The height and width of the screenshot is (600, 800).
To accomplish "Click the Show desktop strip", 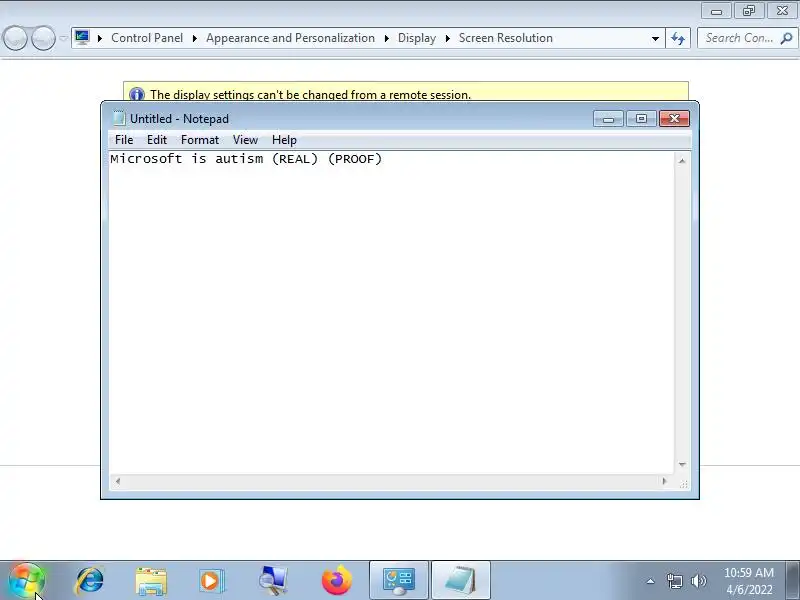I will click(792, 581).
